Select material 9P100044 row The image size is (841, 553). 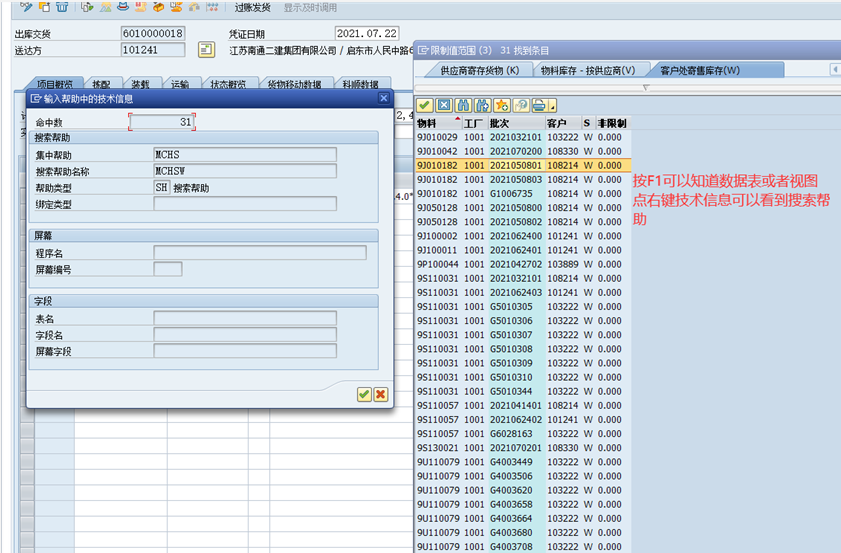coord(523,264)
